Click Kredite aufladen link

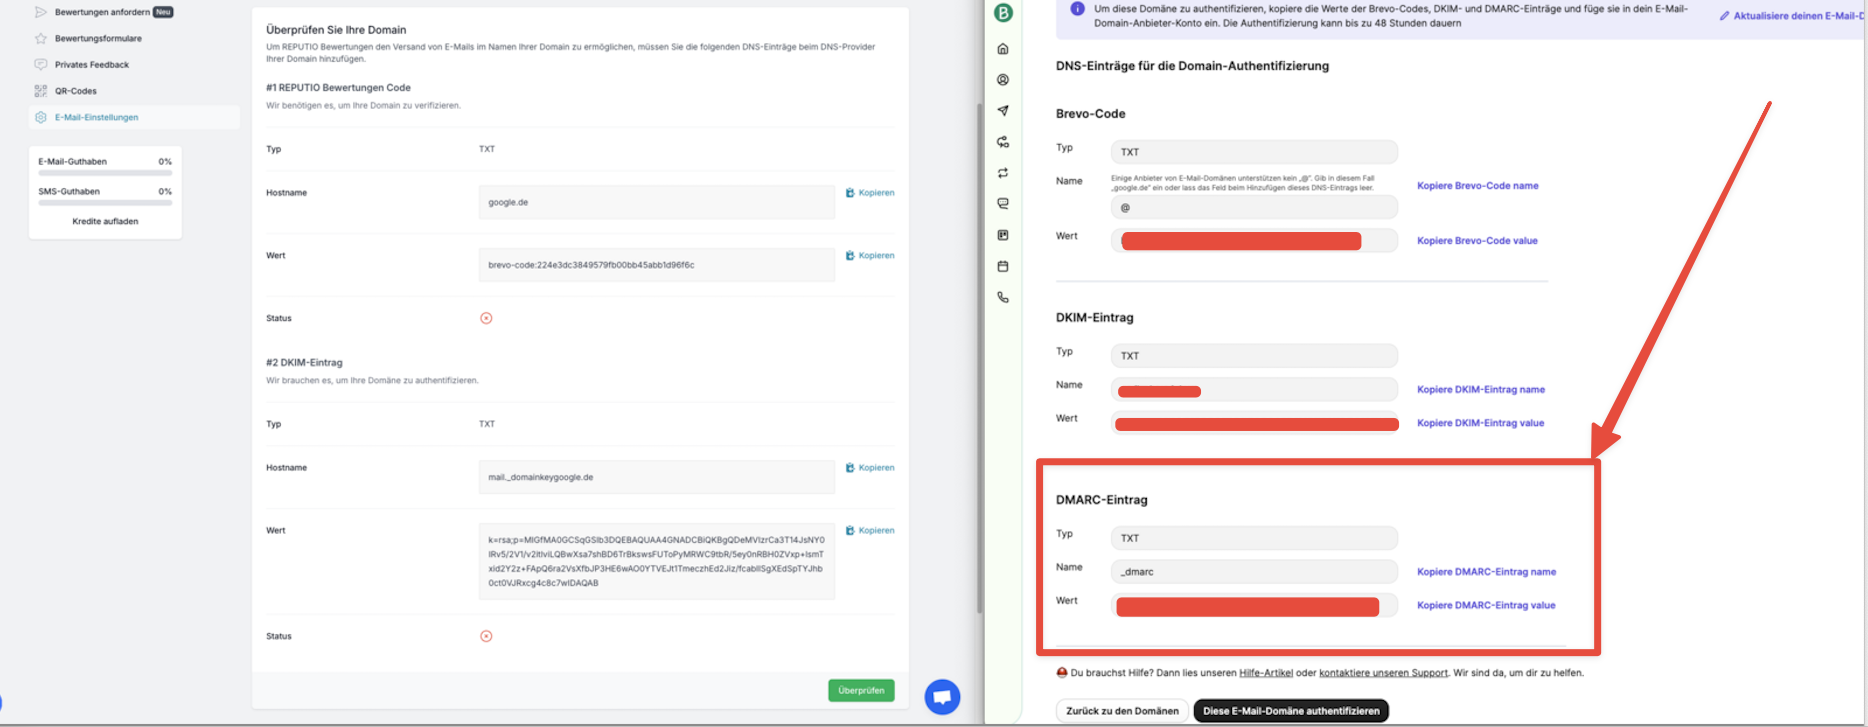coord(105,222)
